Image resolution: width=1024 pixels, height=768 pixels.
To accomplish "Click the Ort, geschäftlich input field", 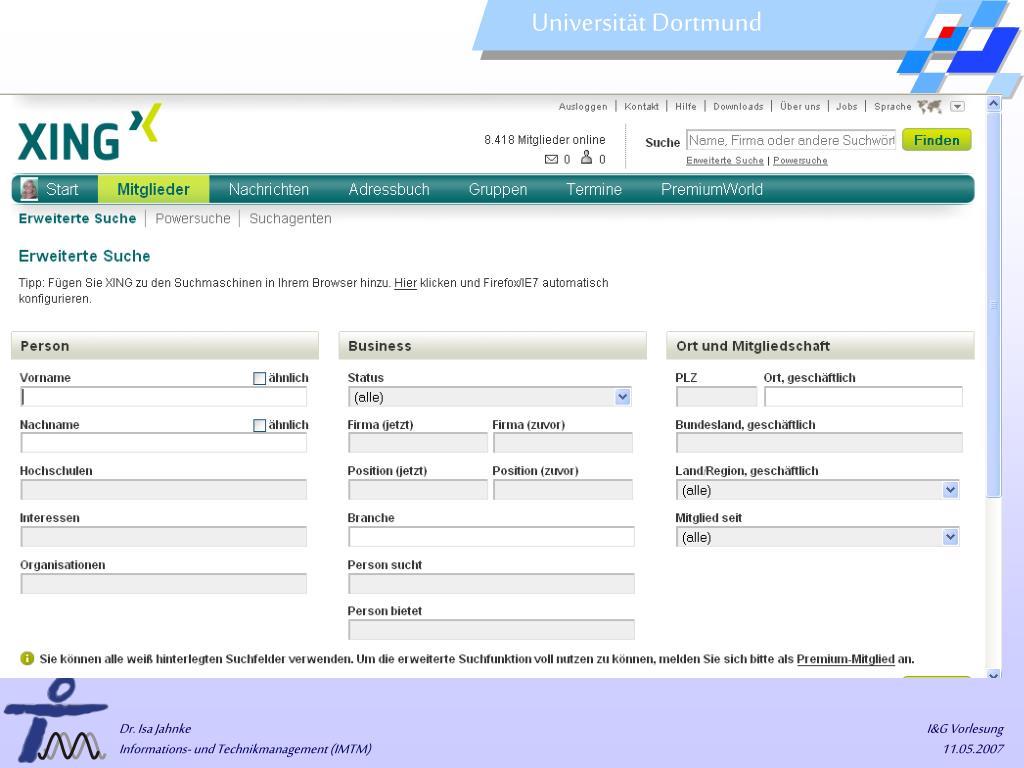I will [x=863, y=396].
